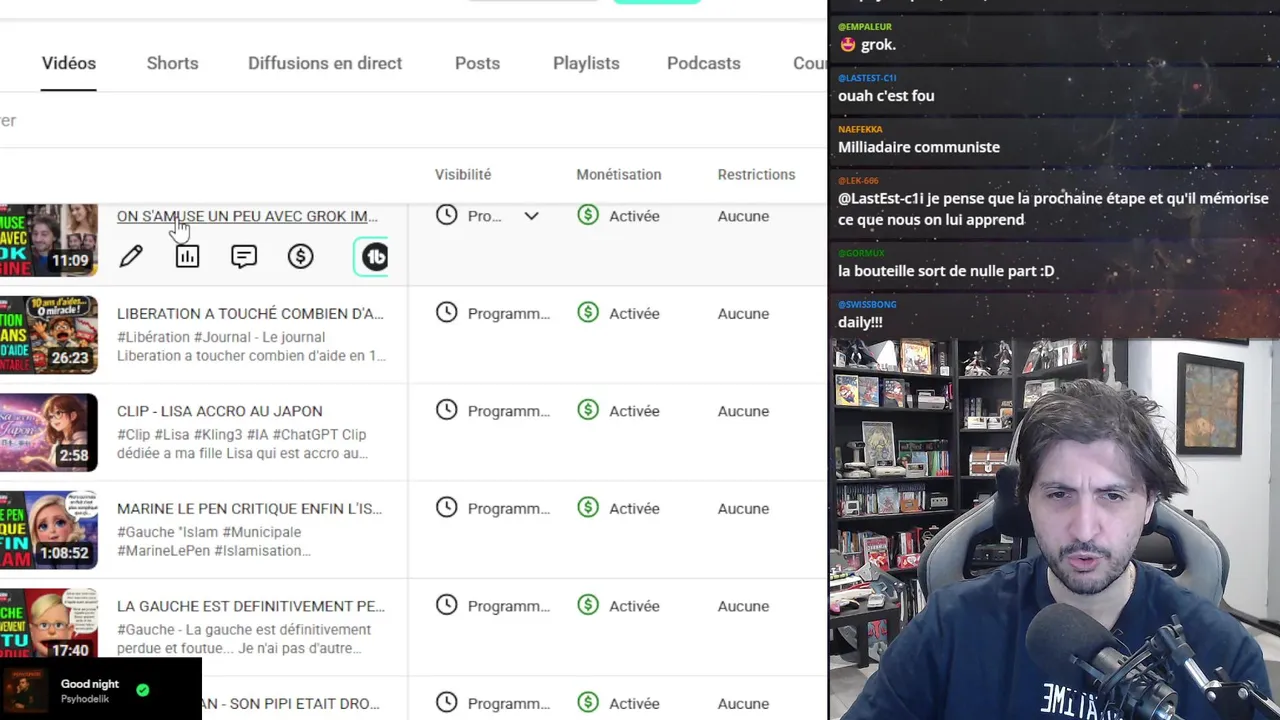Open the Diffusions en direct tab
Viewport: 1280px width, 720px height.
tap(325, 63)
